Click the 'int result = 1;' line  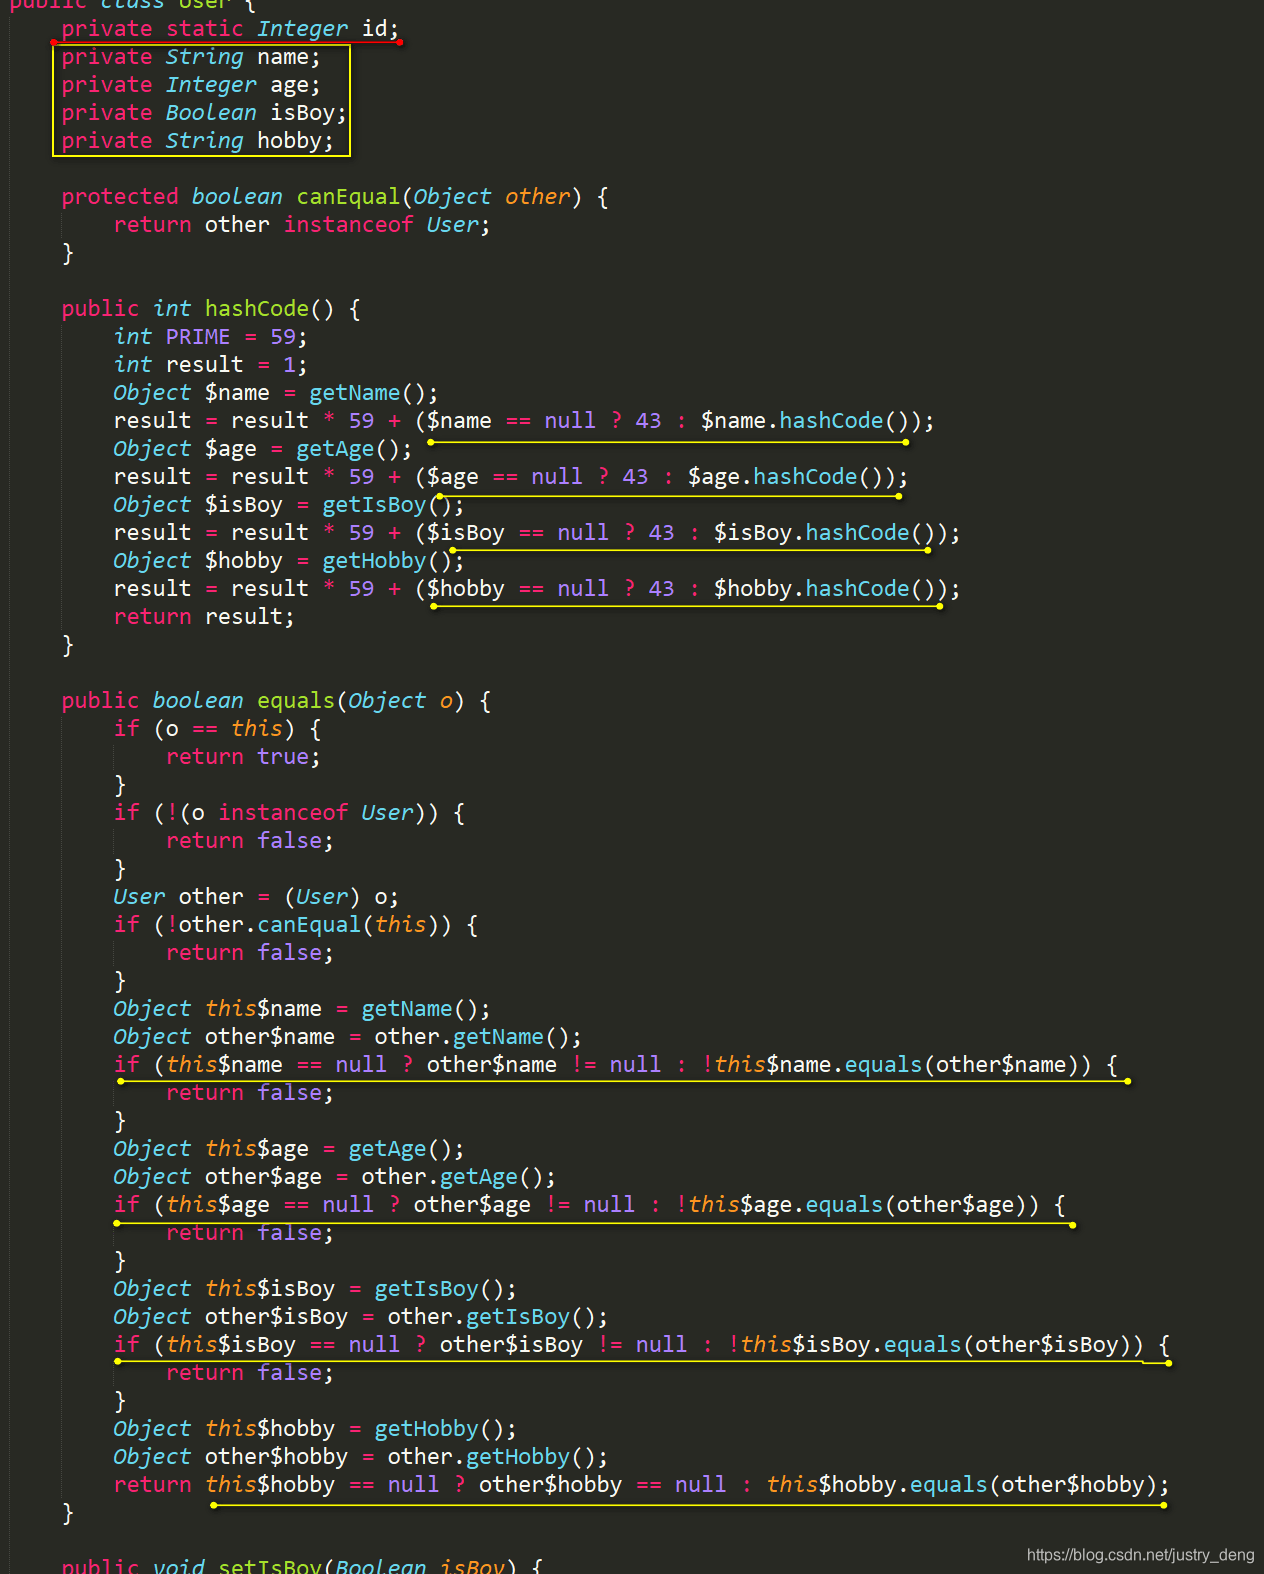(x=210, y=365)
